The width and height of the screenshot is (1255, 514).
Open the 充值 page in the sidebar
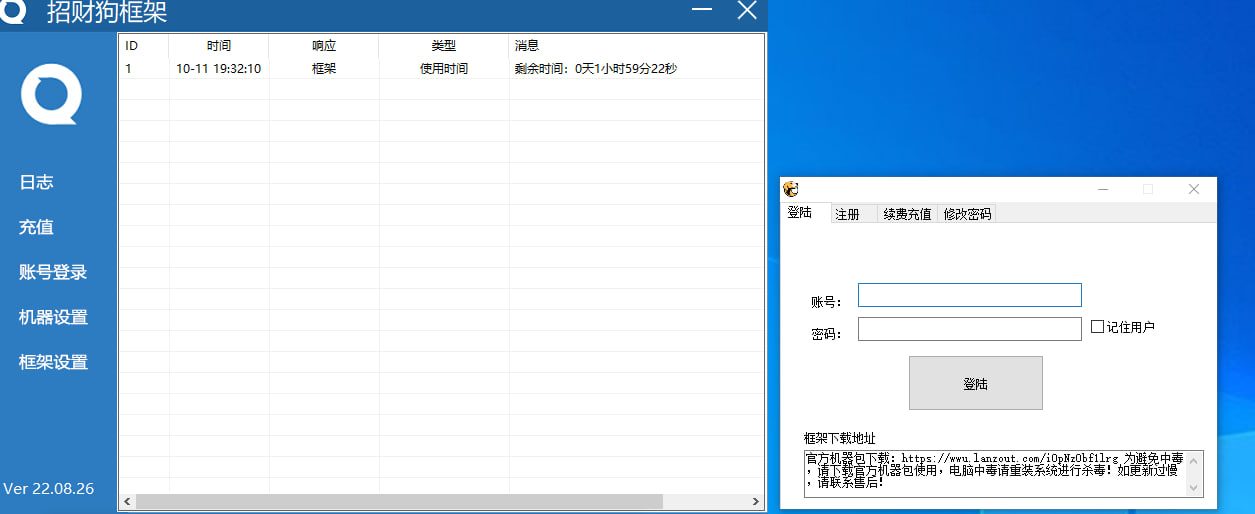click(36, 227)
